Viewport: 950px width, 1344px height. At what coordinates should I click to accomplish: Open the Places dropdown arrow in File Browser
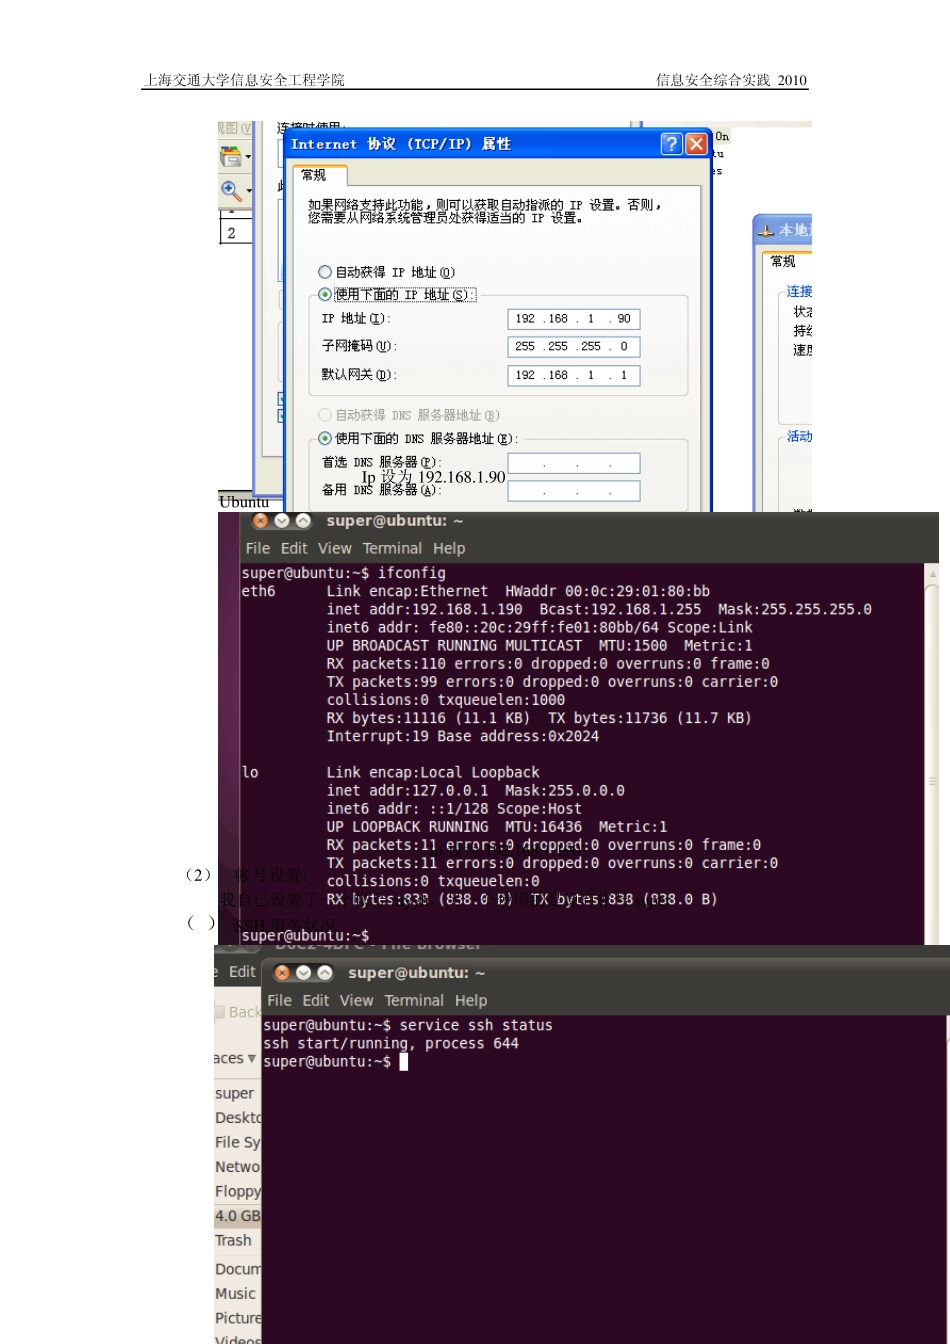click(x=253, y=1058)
